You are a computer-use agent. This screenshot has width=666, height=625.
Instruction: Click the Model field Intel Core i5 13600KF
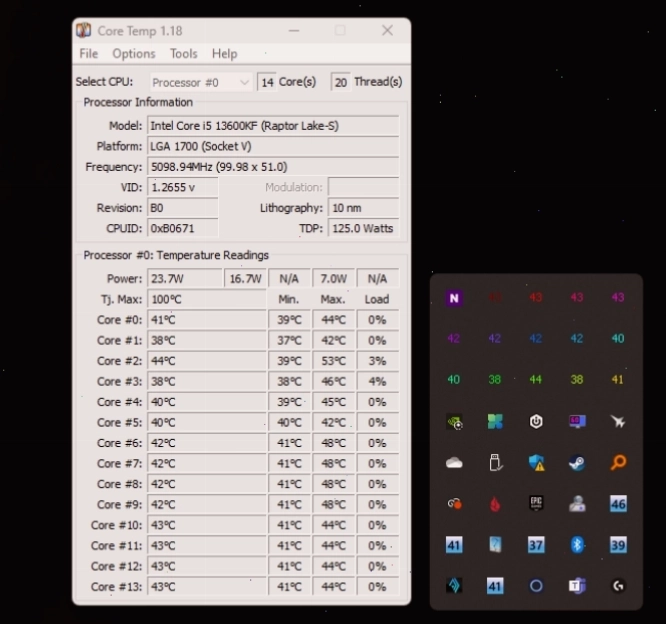pos(273,126)
